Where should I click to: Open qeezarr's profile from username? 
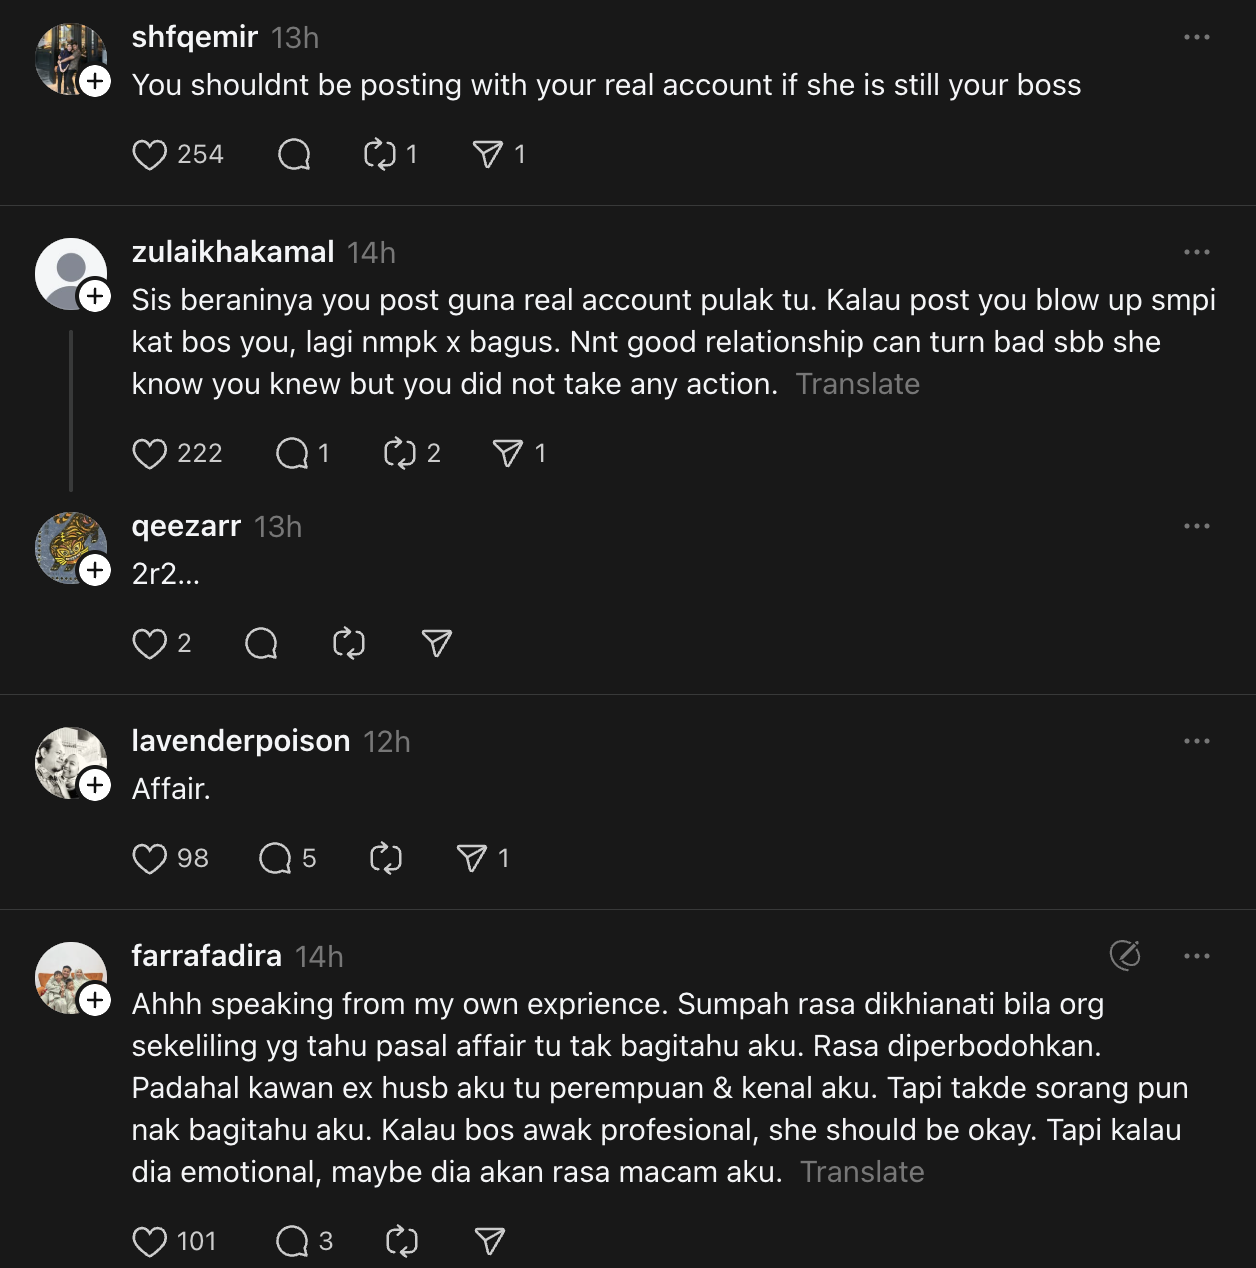[x=187, y=526]
